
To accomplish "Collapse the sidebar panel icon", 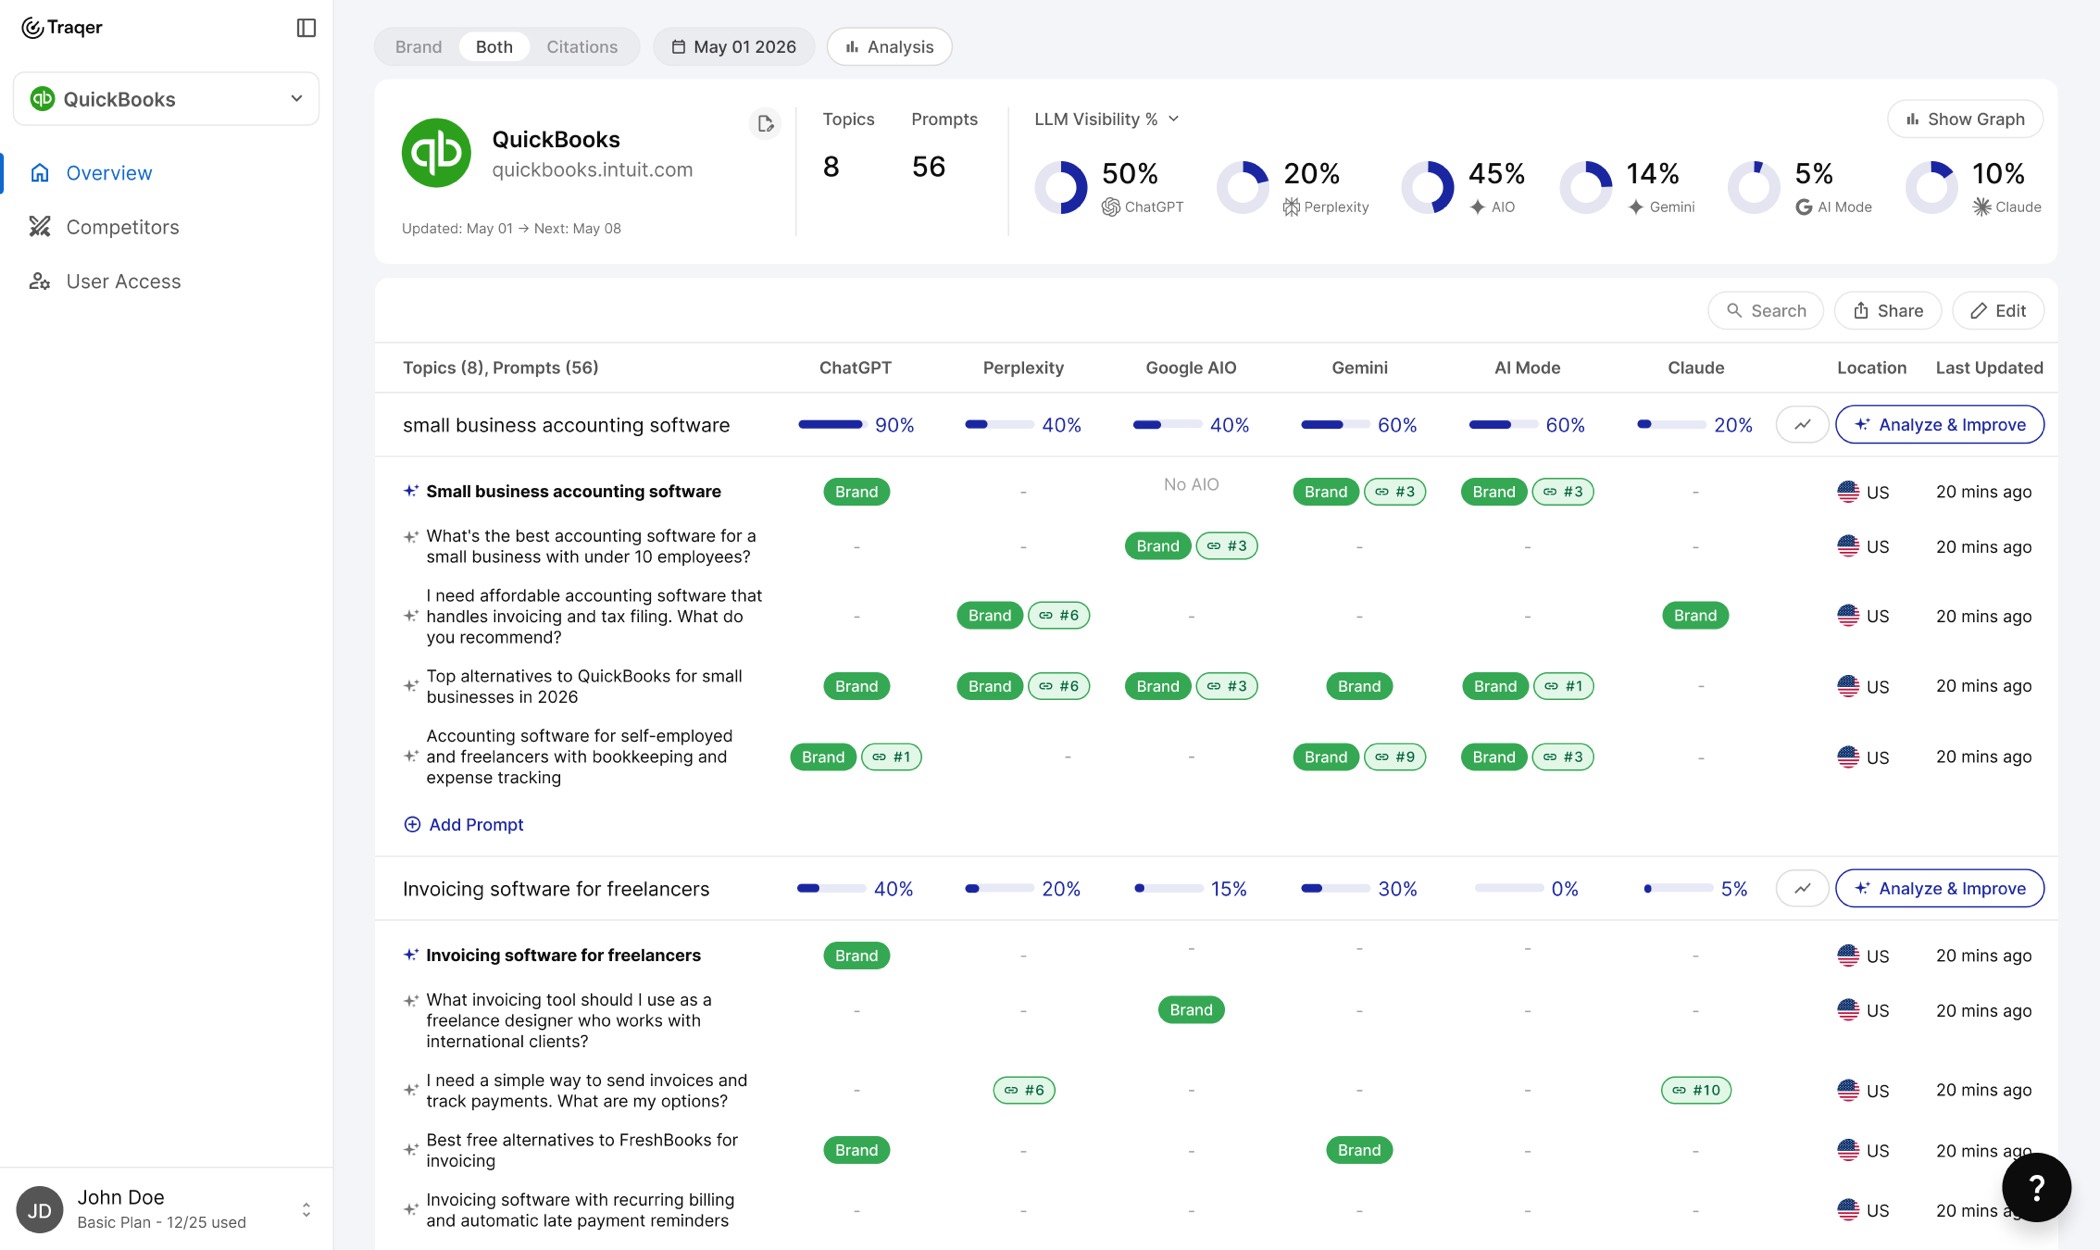I will tap(306, 28).
